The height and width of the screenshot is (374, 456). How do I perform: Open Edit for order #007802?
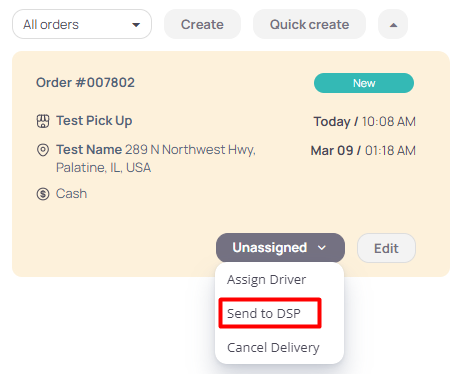(x=386, y=248)
